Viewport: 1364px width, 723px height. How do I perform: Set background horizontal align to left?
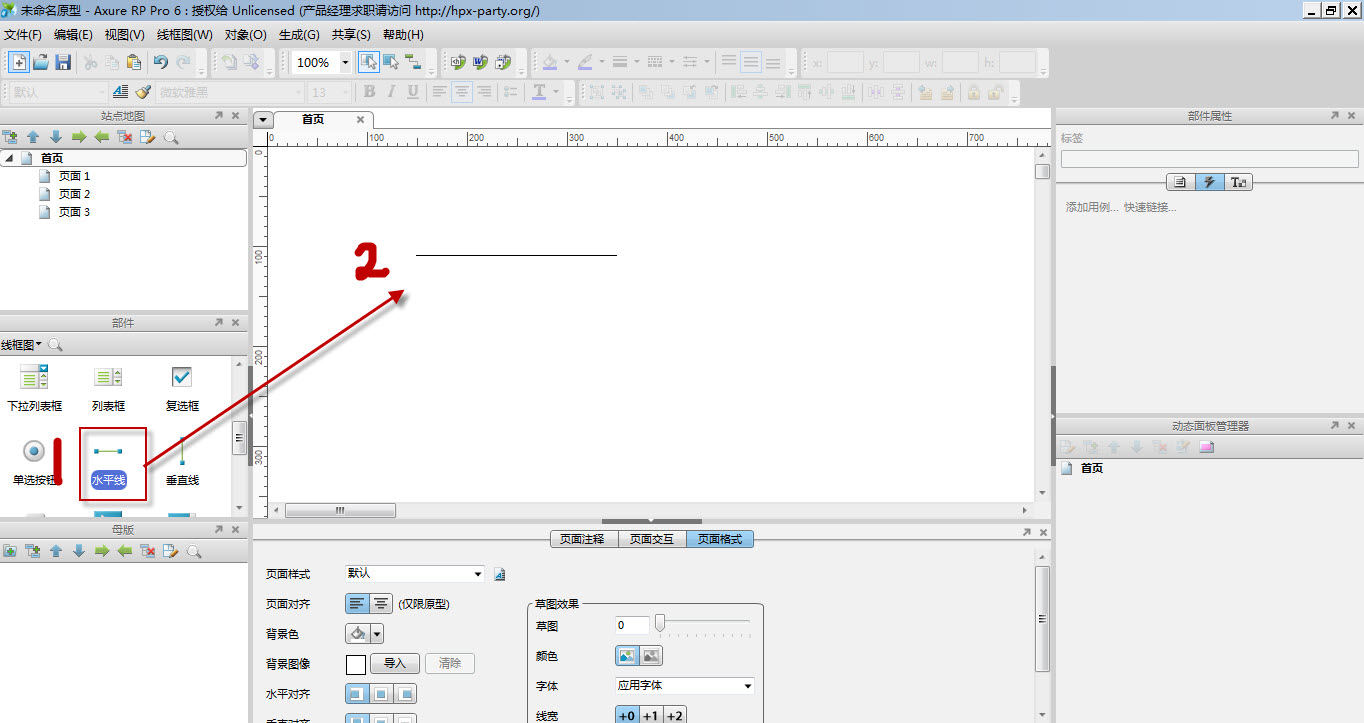click(357, 694)
